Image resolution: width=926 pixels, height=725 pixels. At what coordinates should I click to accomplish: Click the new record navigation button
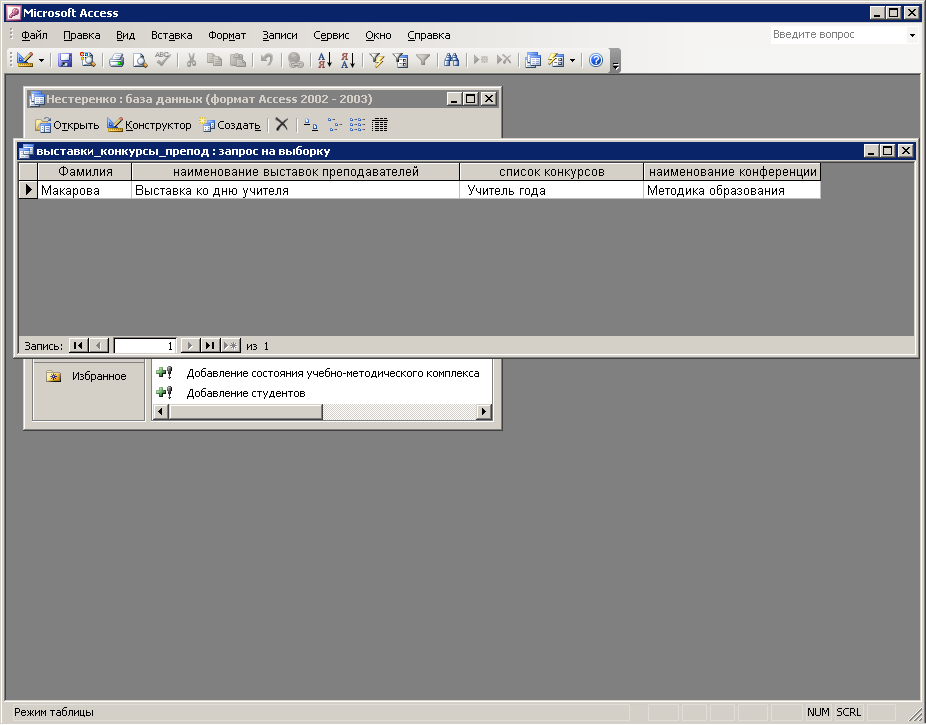click(x=231, y=346)
